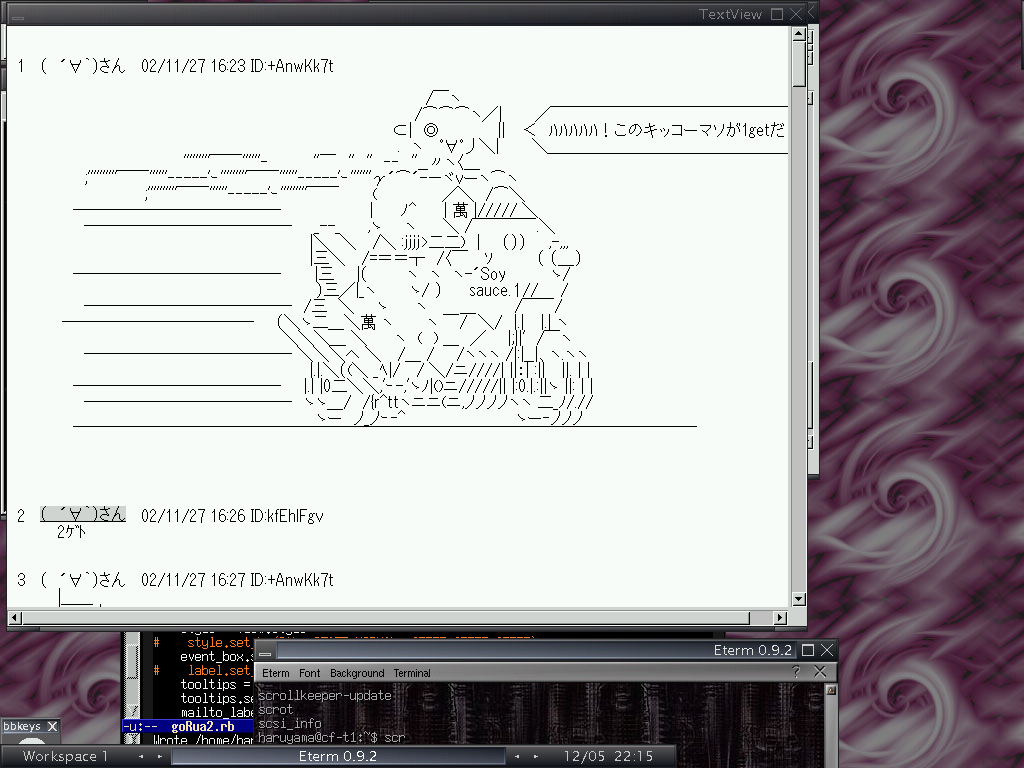The image size is (1024, 768).
Task: Click the 'scsi_info' line in Eterm
Action: 289,723
